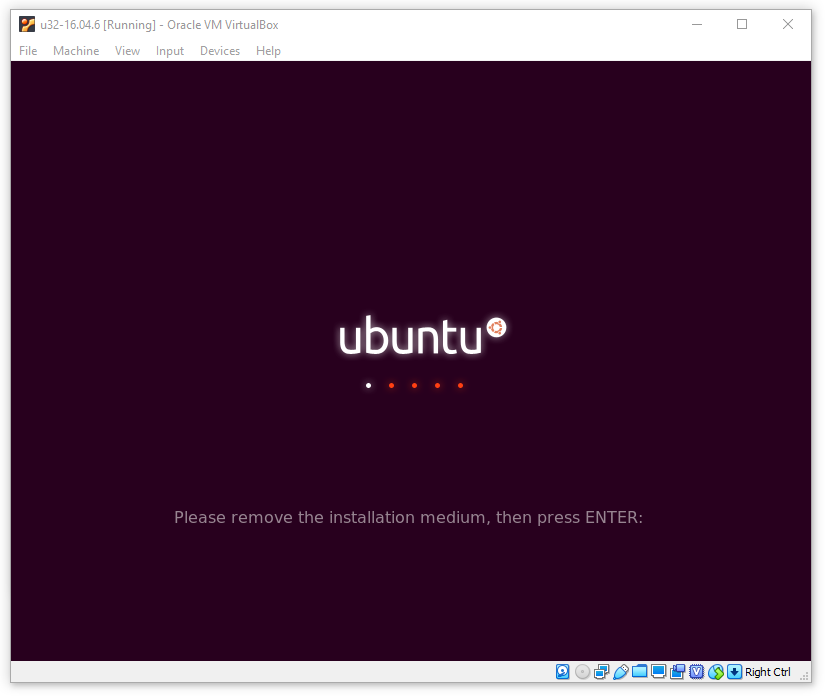Click the display settings monitor icon
Viewport: 830px width, 700px height.
click(x=658, y=672)
